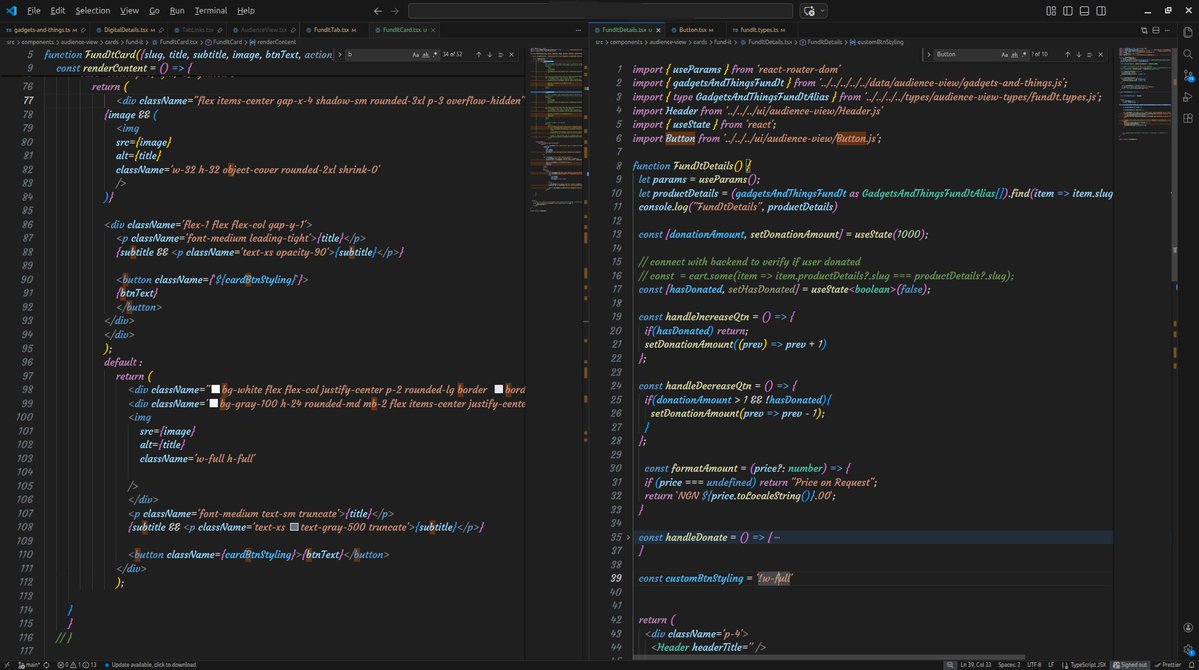The width and height of the screenshot is (1199, 670).
Task: Click Find in Selection icon in find widget
Action: click(501, 54)
